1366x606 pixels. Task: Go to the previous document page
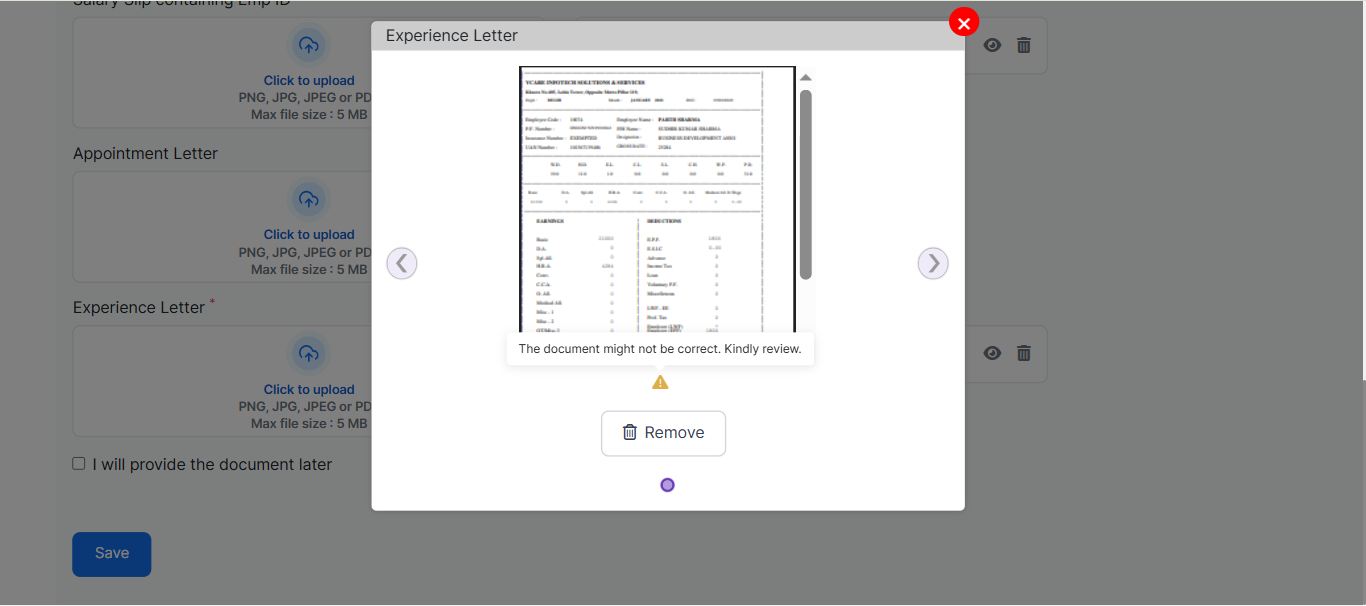pos(402,263)
